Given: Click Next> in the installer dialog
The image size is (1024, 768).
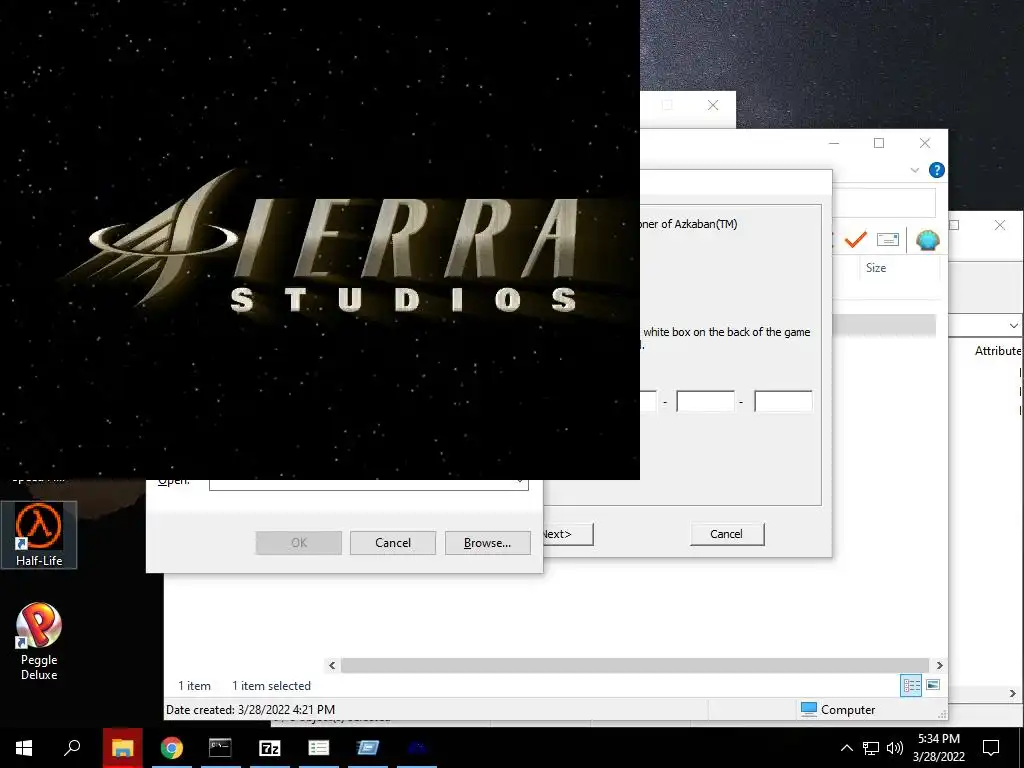Looking at the screenshot, I should click(567, 534).
